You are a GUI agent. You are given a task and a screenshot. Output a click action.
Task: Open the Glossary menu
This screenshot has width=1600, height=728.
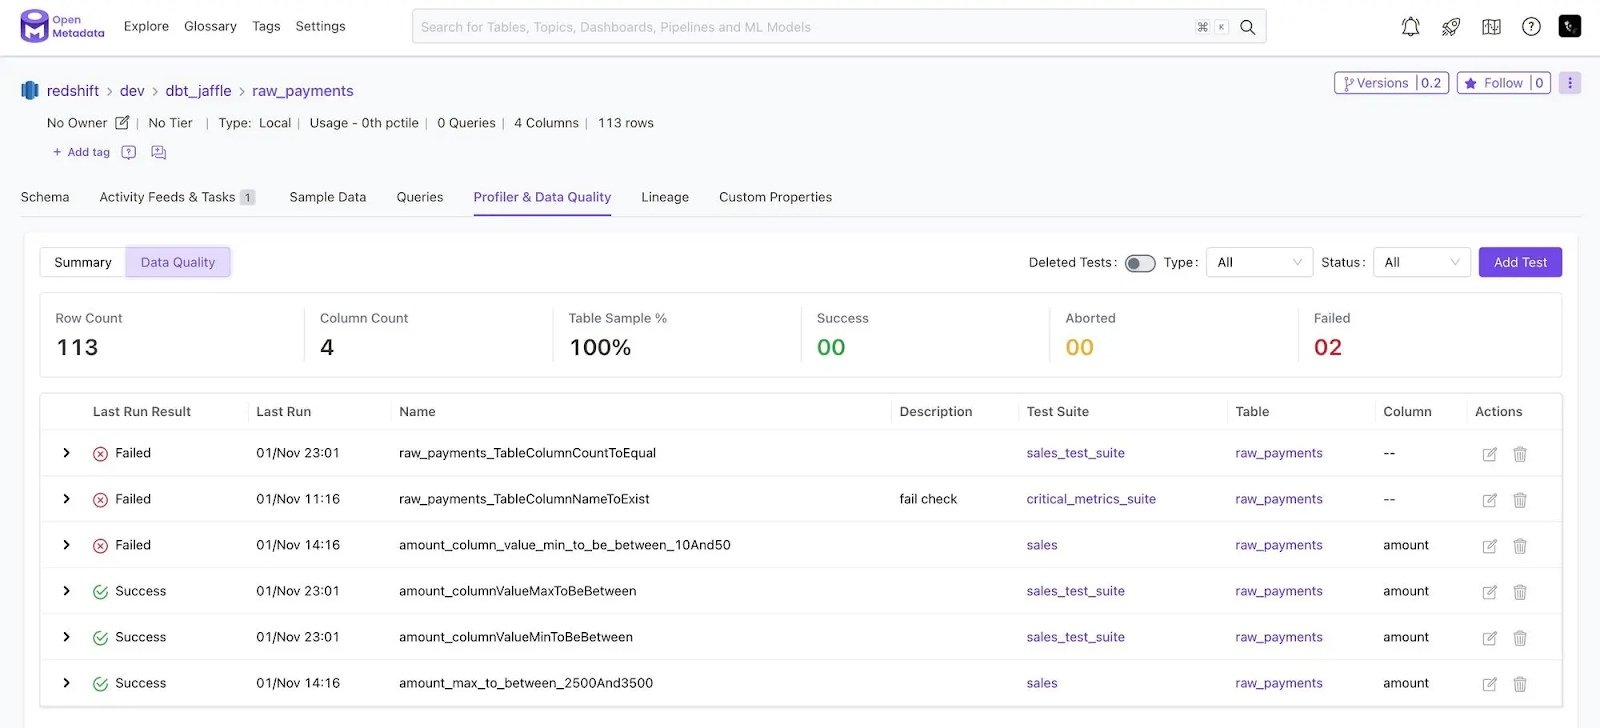coord(210,26)
